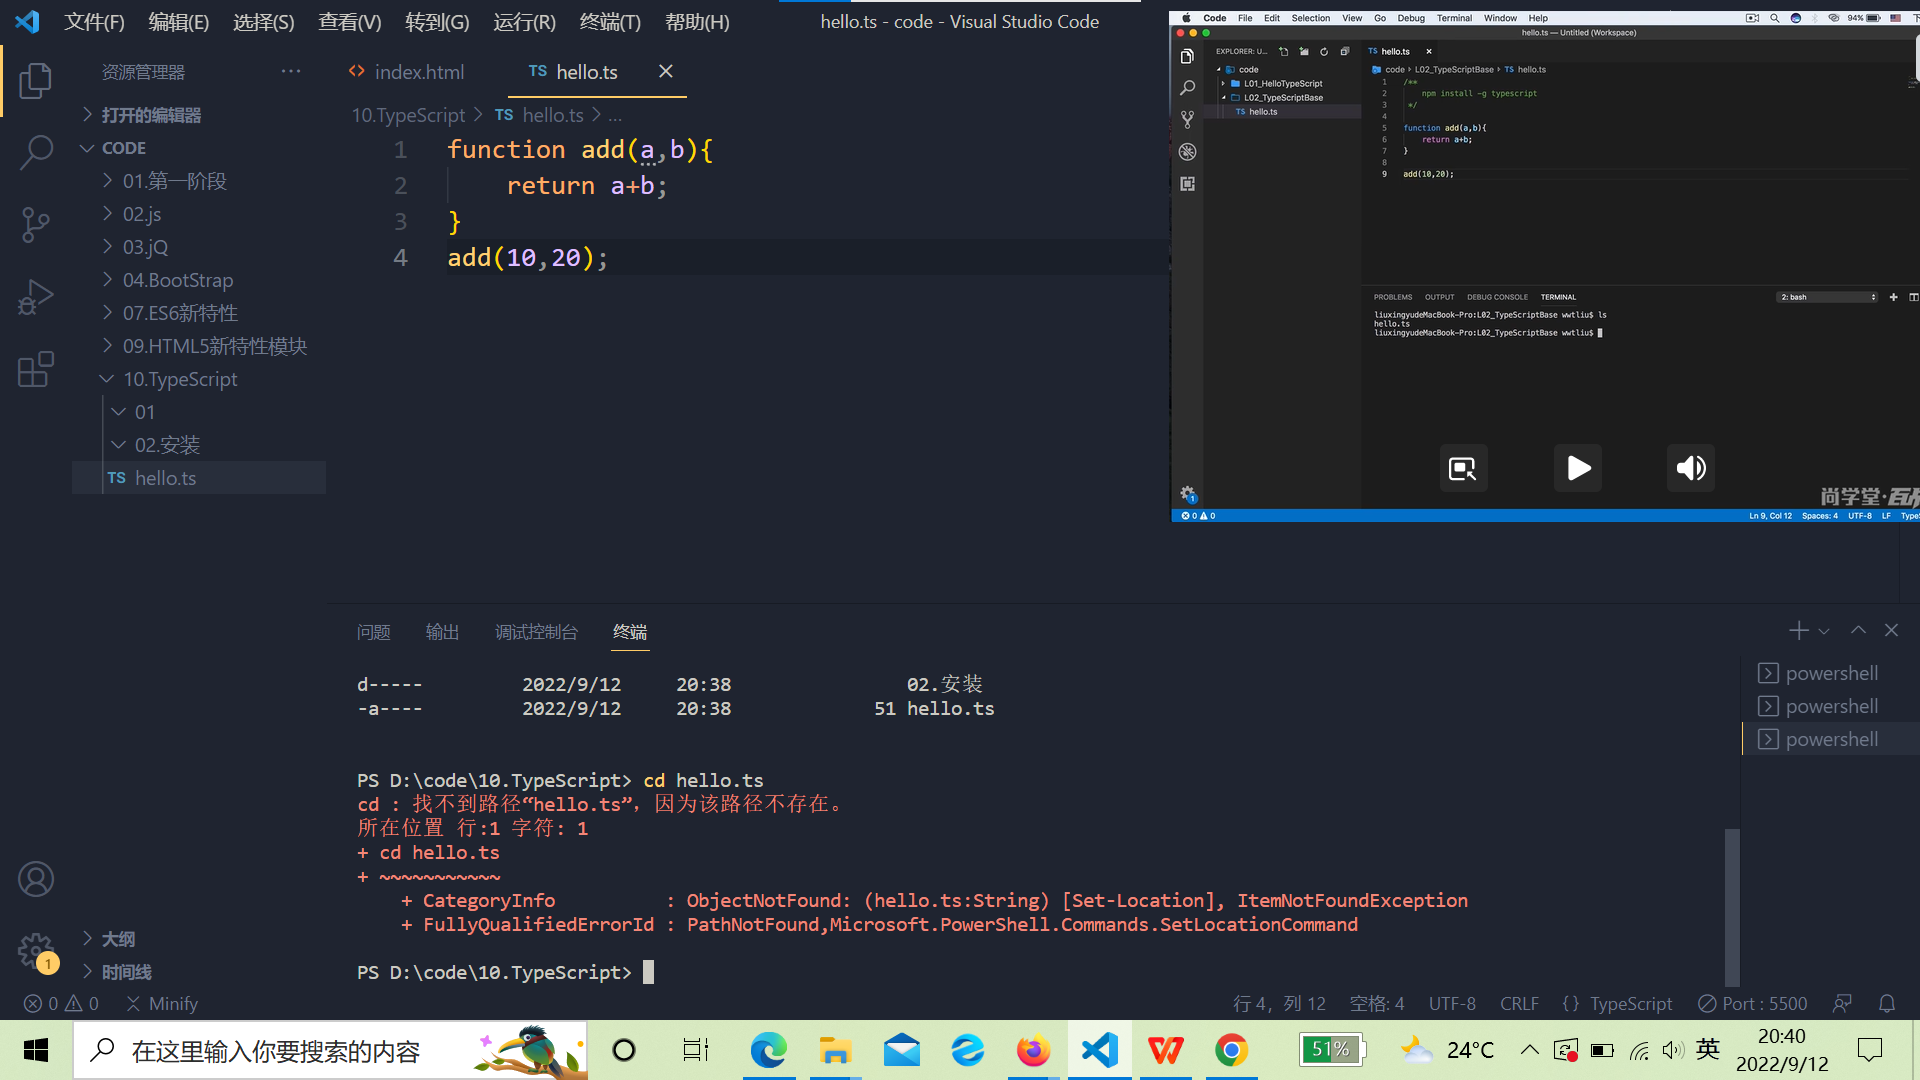The height and width of the screenshot is (1080, 1920).
Task: Open the 文件(F) menu
Action: (x=94, y=22)
